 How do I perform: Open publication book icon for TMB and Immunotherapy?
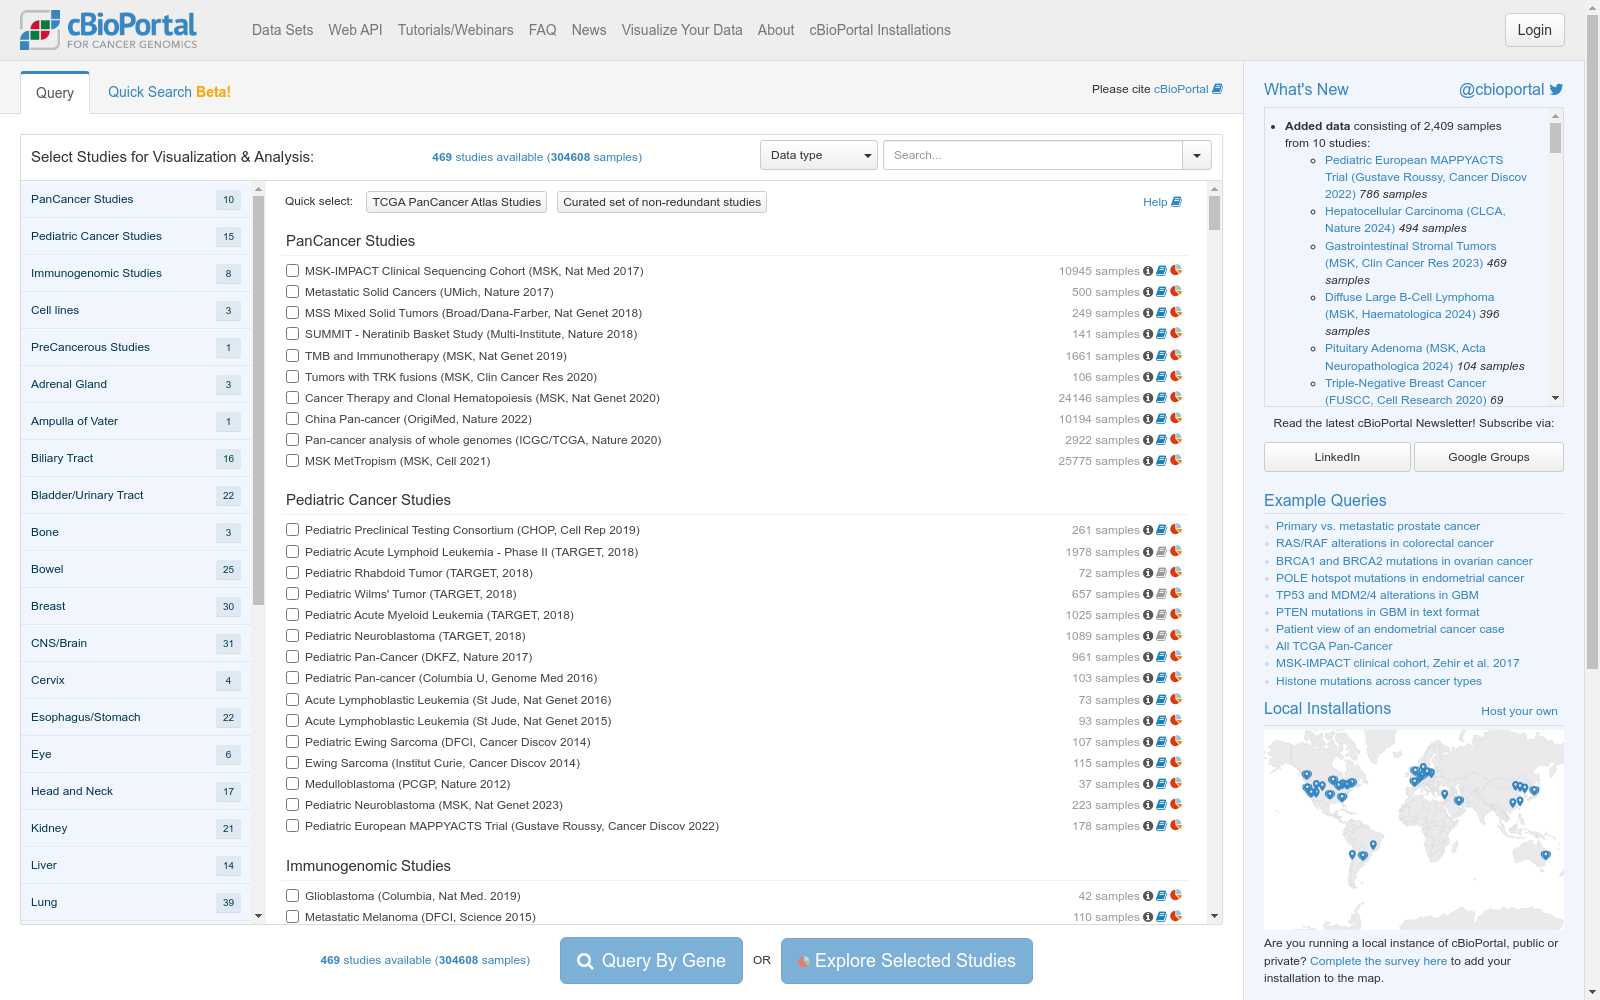[1161, 356]
